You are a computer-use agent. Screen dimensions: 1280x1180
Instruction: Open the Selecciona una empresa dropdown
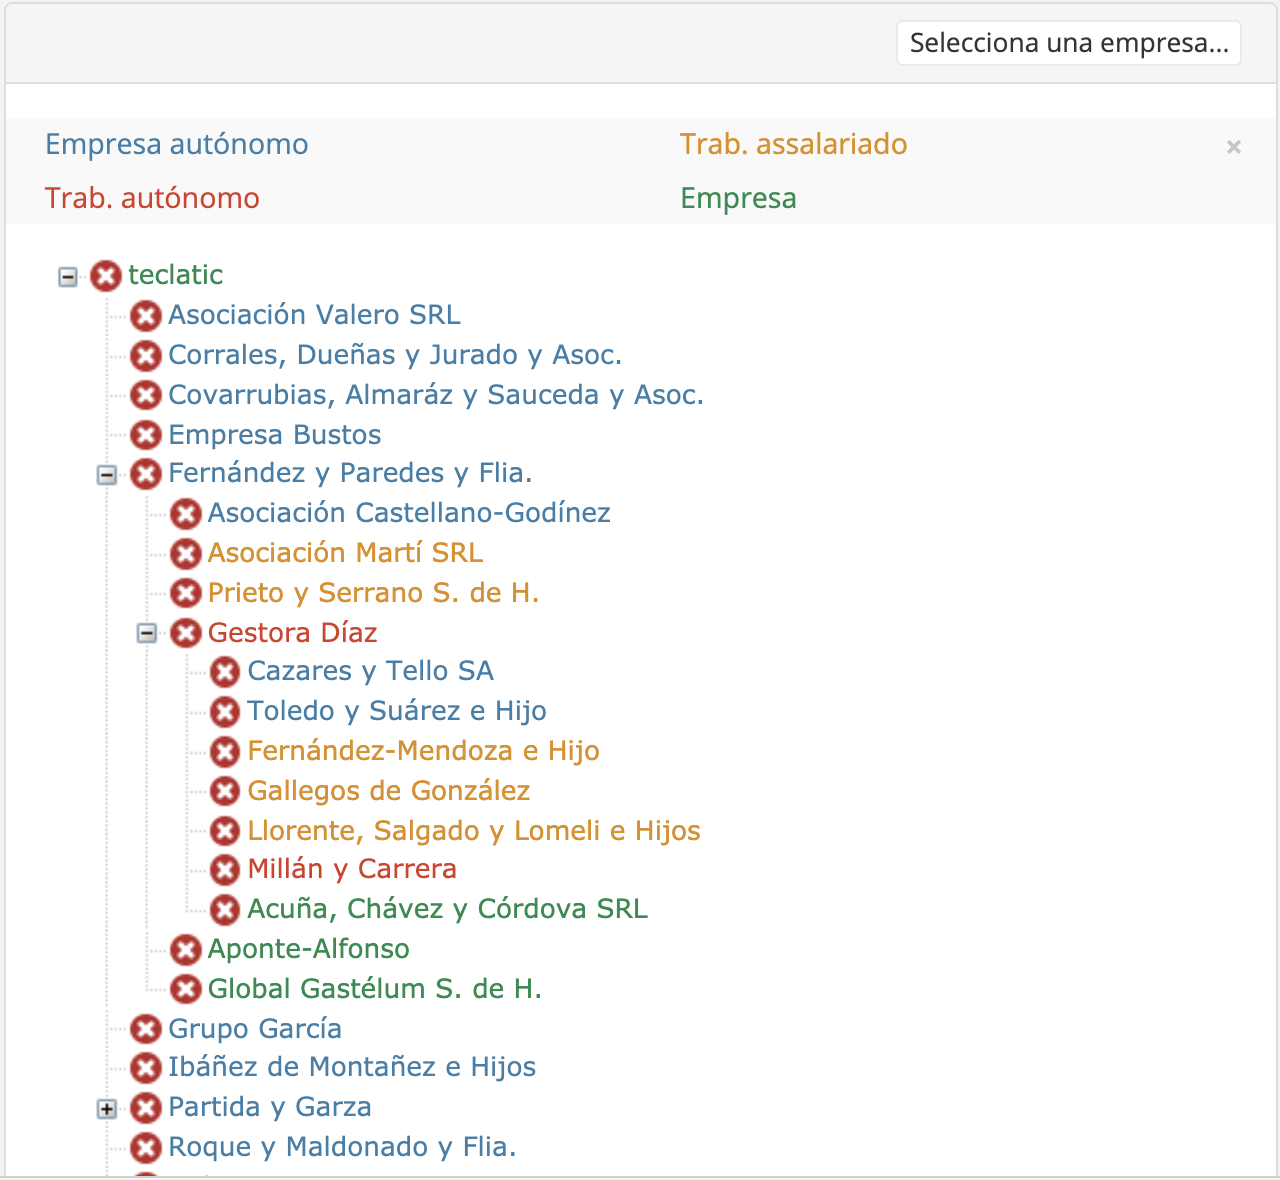pyautogui.click(x=1068, y=43)
